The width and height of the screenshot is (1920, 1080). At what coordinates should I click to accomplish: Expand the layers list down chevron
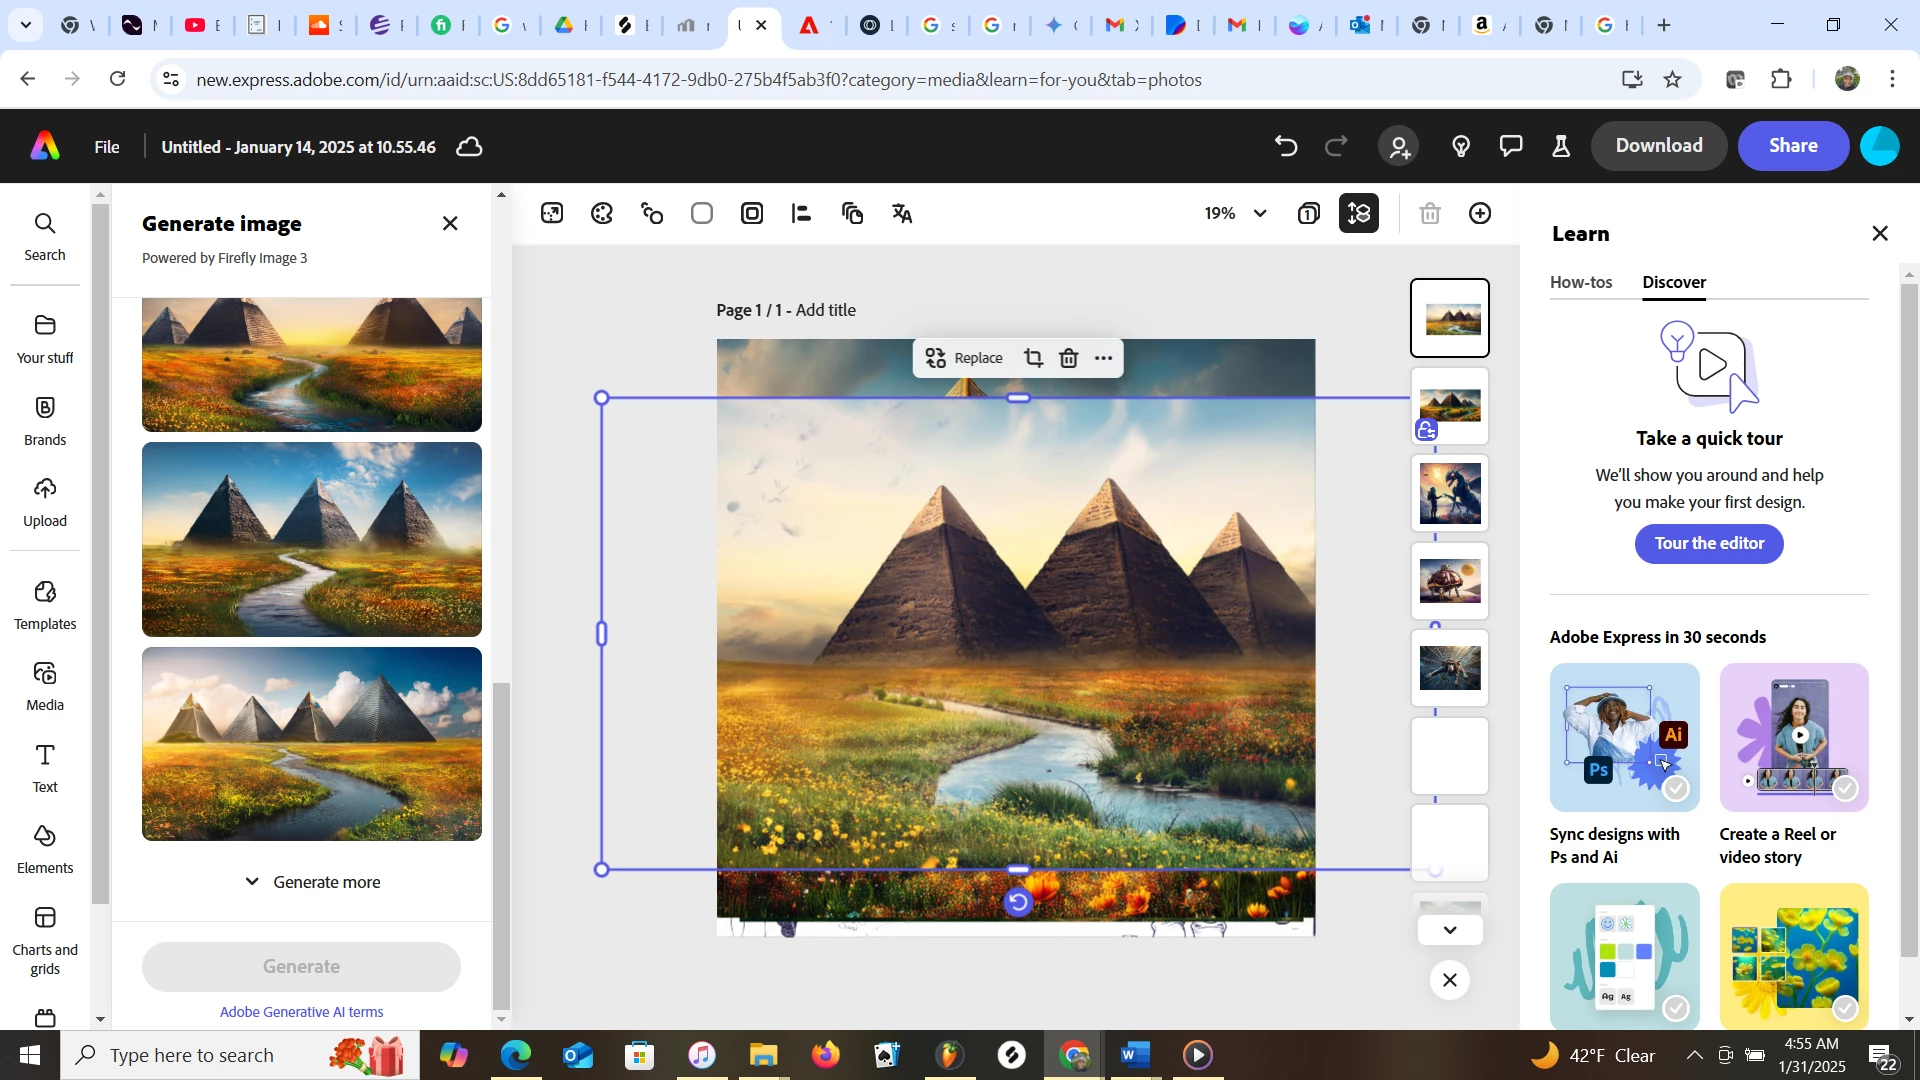pyautogui.click(x=1449, y=930)
